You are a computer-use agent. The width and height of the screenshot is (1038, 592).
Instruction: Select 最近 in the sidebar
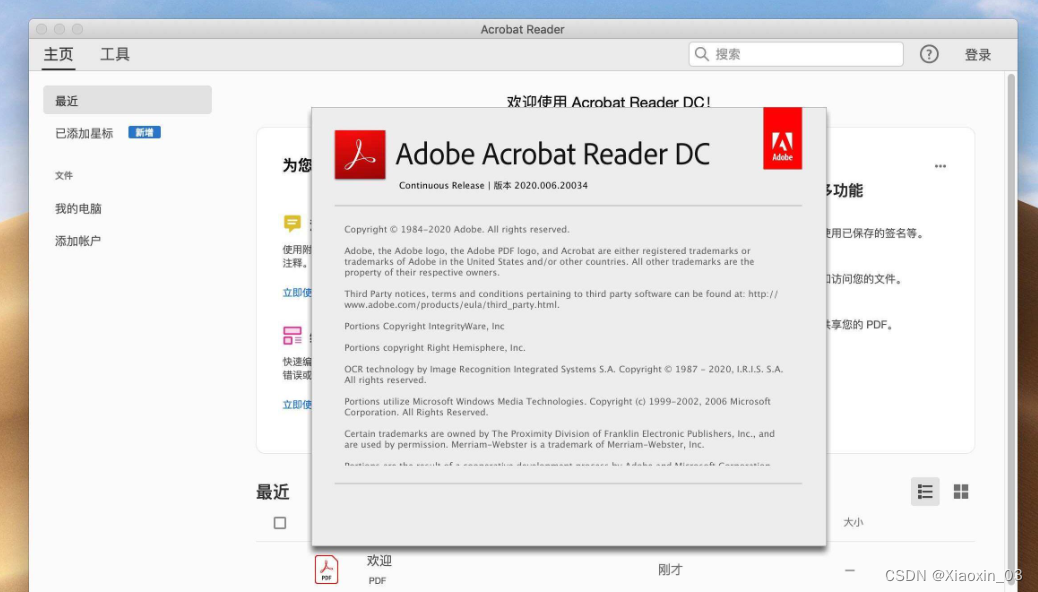pos(127,100)
